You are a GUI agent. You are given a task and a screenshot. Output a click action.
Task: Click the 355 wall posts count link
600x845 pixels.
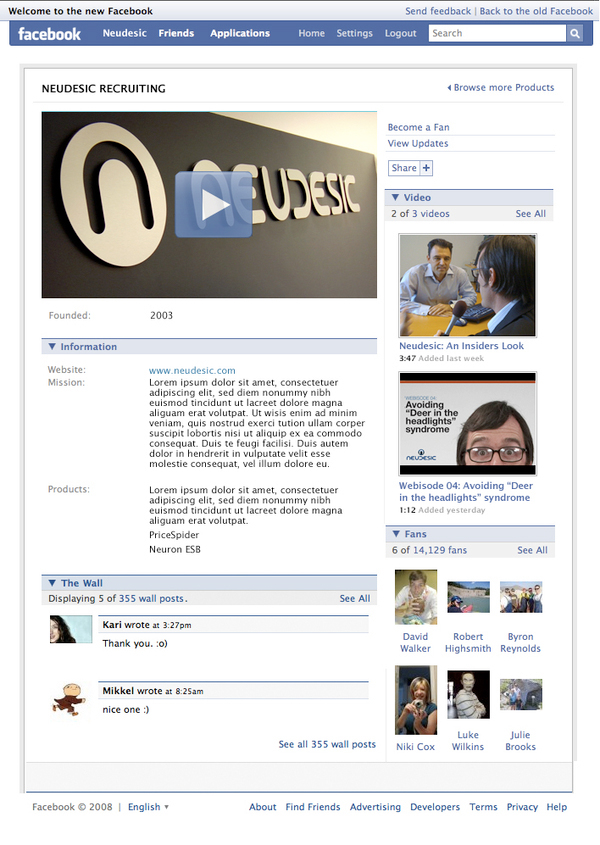pyautogui.click(x=151, y=598)
